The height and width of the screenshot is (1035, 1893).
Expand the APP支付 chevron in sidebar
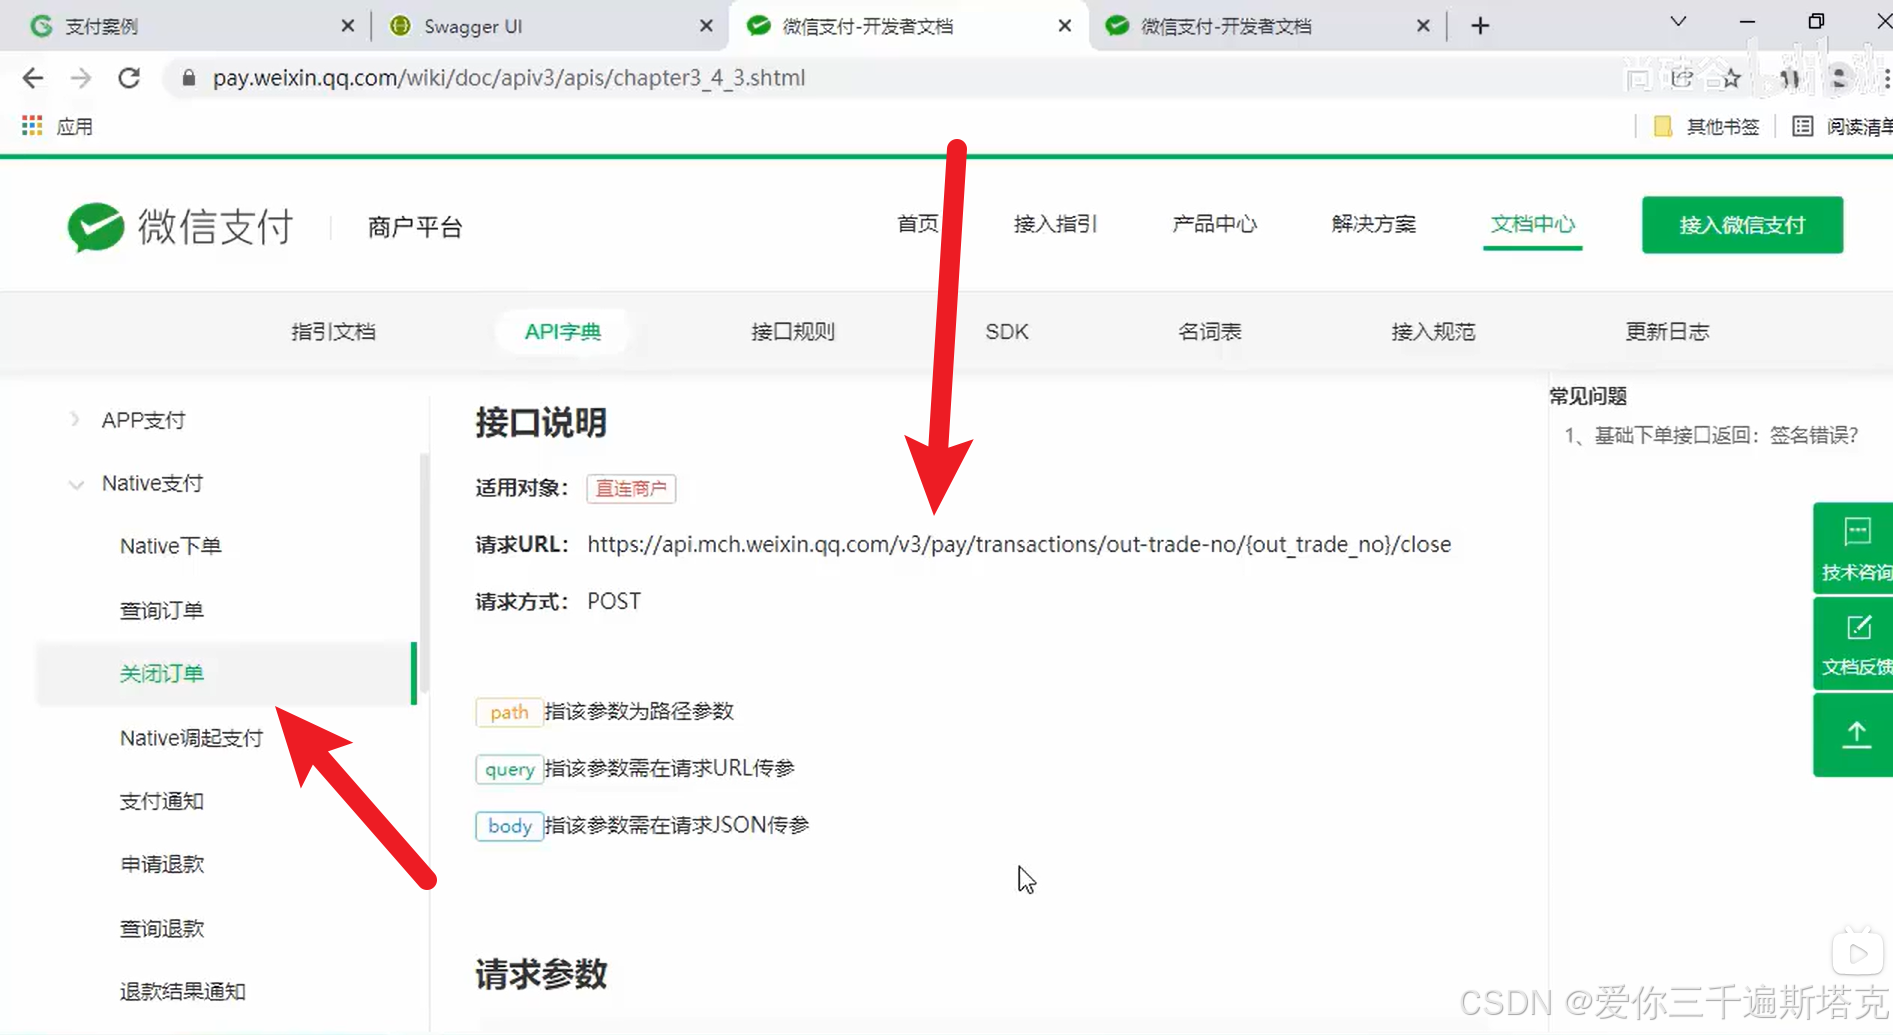[75, 419]
